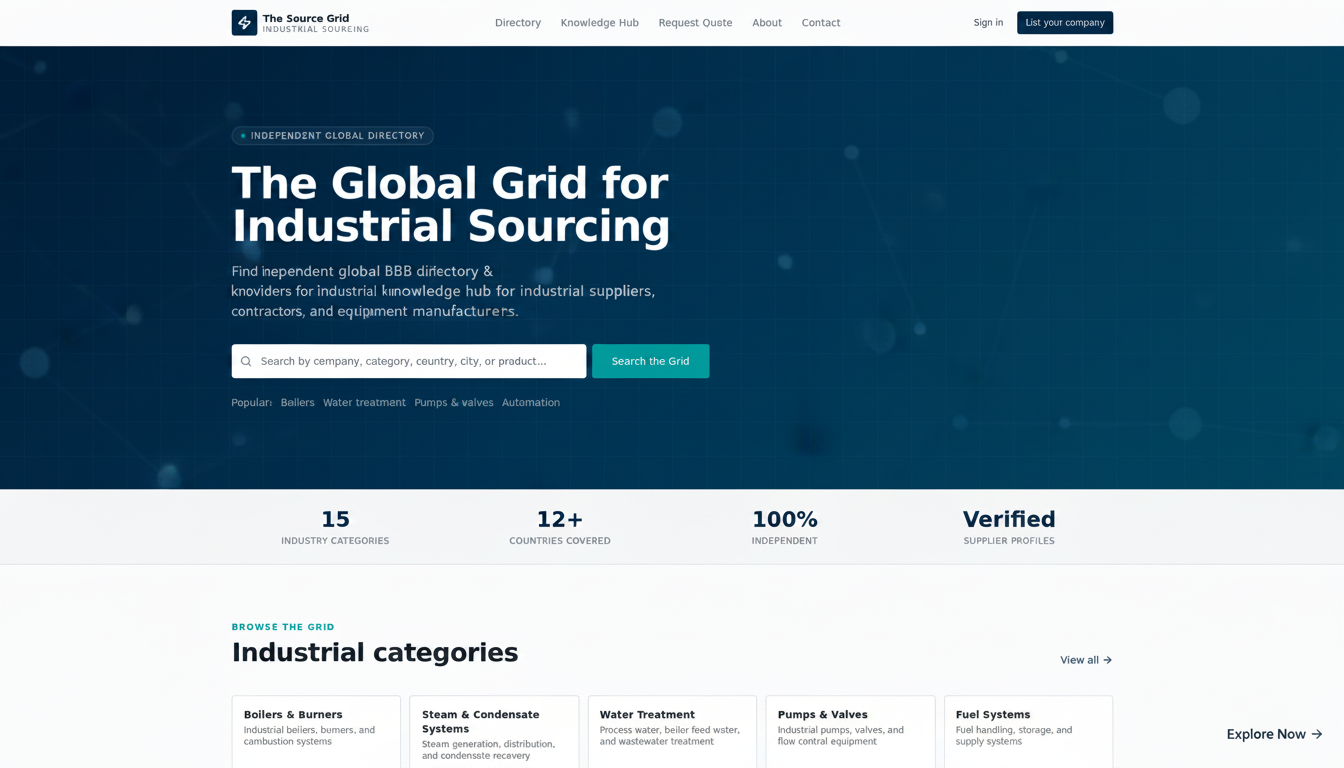Viewport: 1344px width, 768px height.
Task: Click the 15 Industry Categories stat
Action: click(335, 527)
